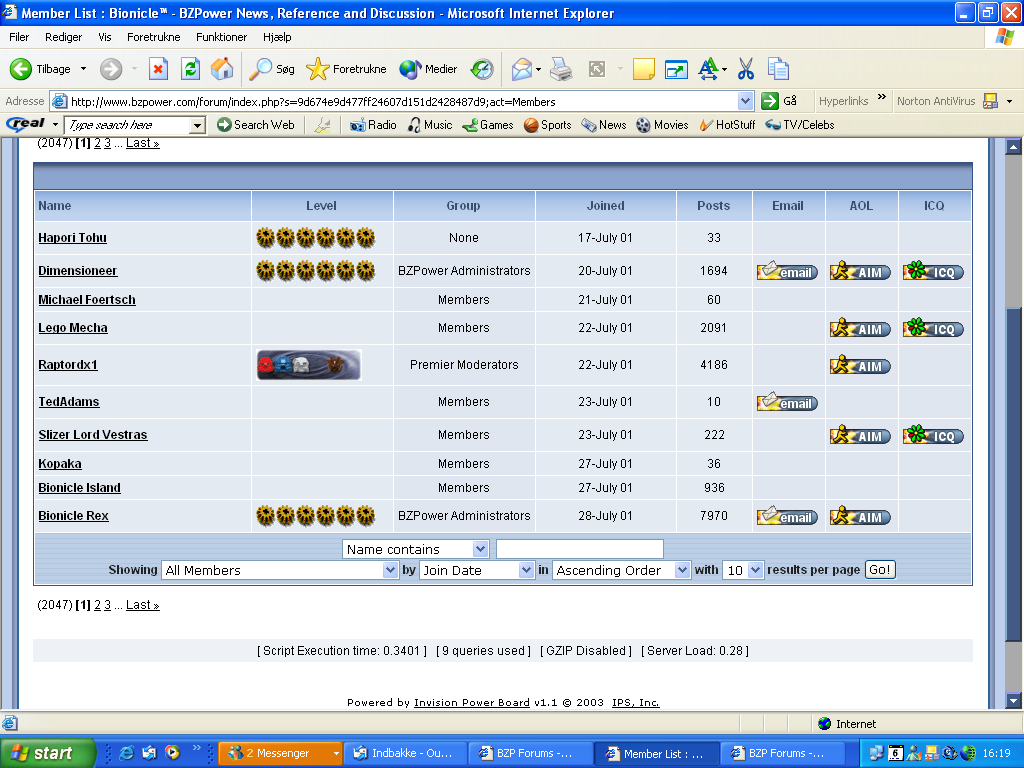Open Invision Power Board footer link

click(472, 703)
